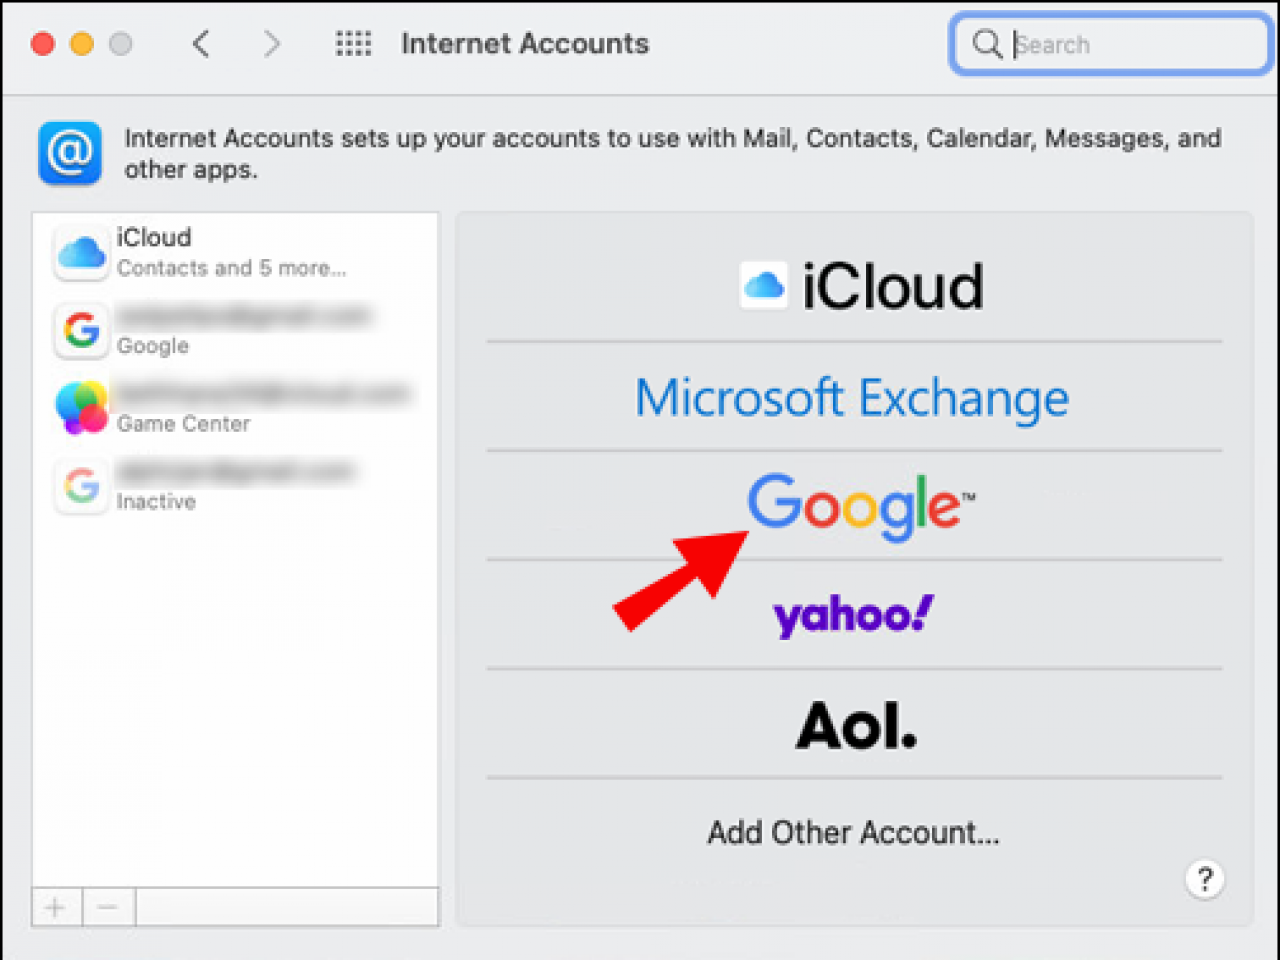The height and width of the screenshot is (960, 1280).
Task: Select the active Google account row
Action: tap(235, 330)
